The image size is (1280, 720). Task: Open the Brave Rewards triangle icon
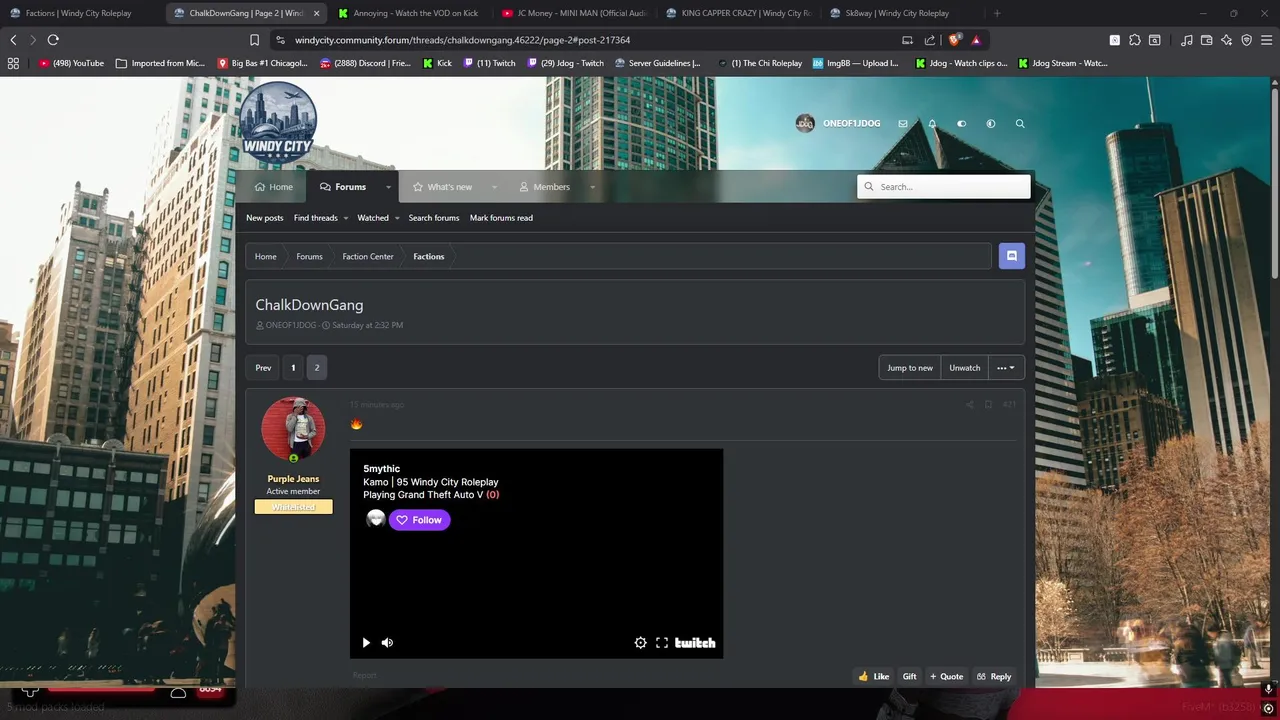point(976,40)
